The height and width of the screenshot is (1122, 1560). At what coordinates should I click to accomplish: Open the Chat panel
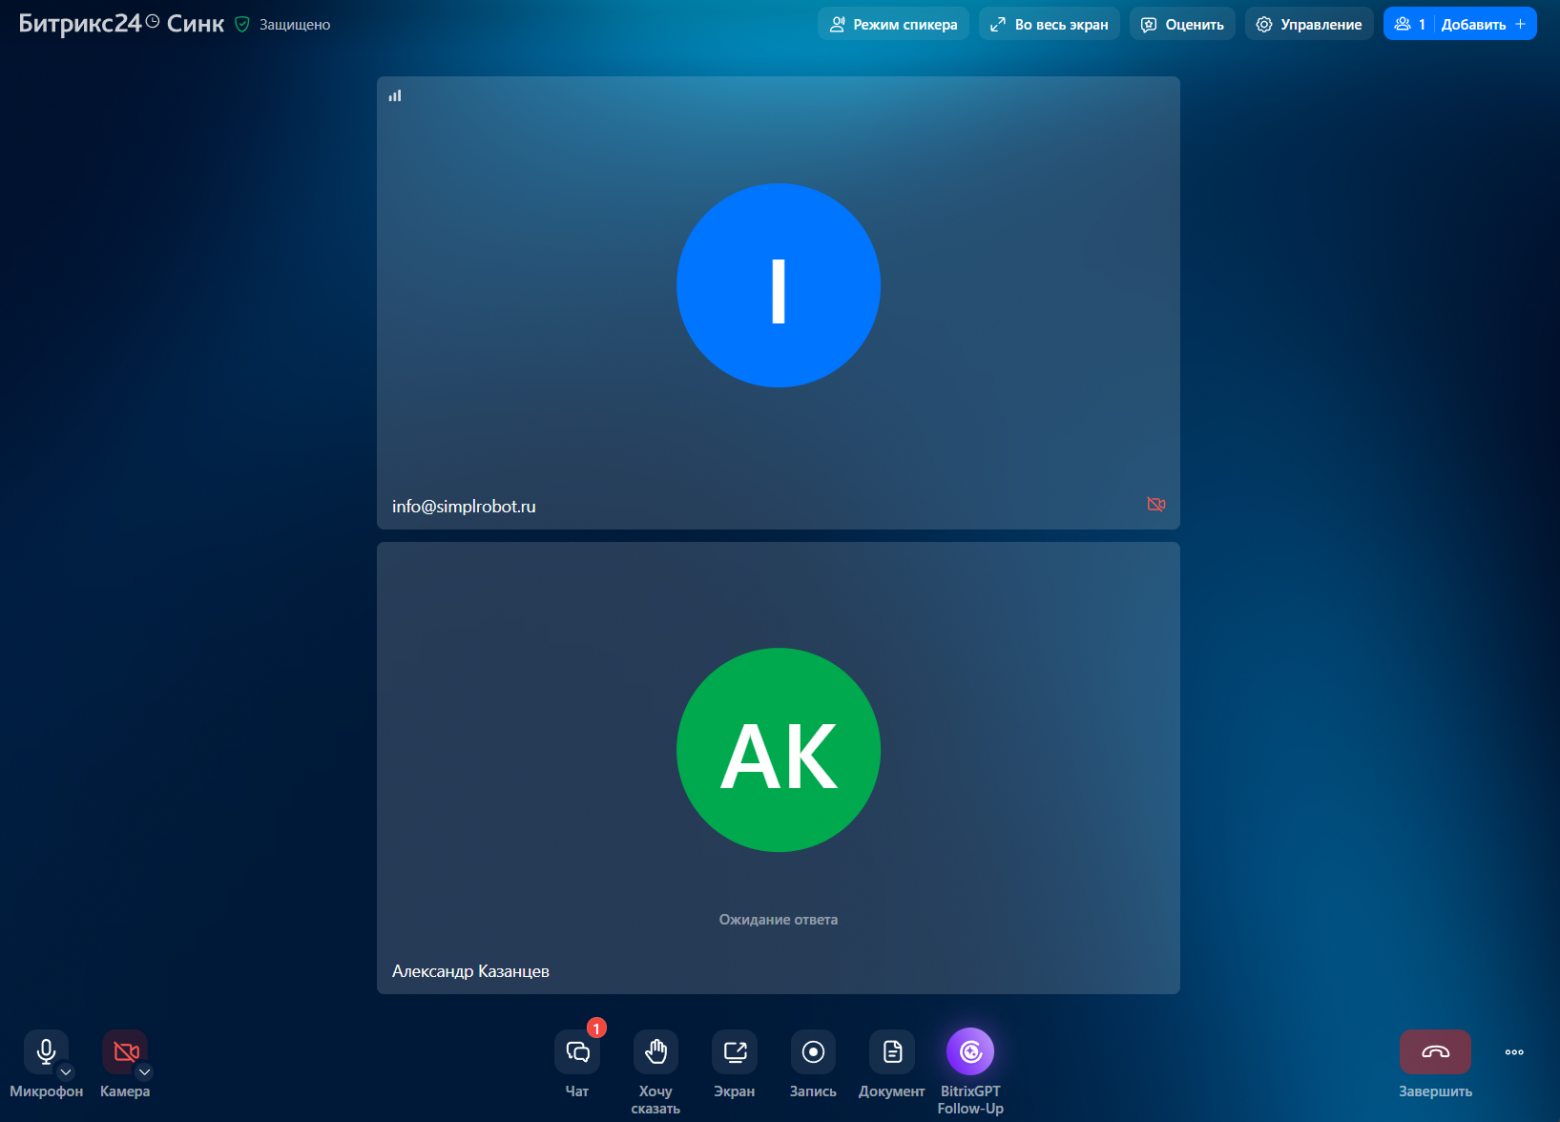click(577, 1052)
